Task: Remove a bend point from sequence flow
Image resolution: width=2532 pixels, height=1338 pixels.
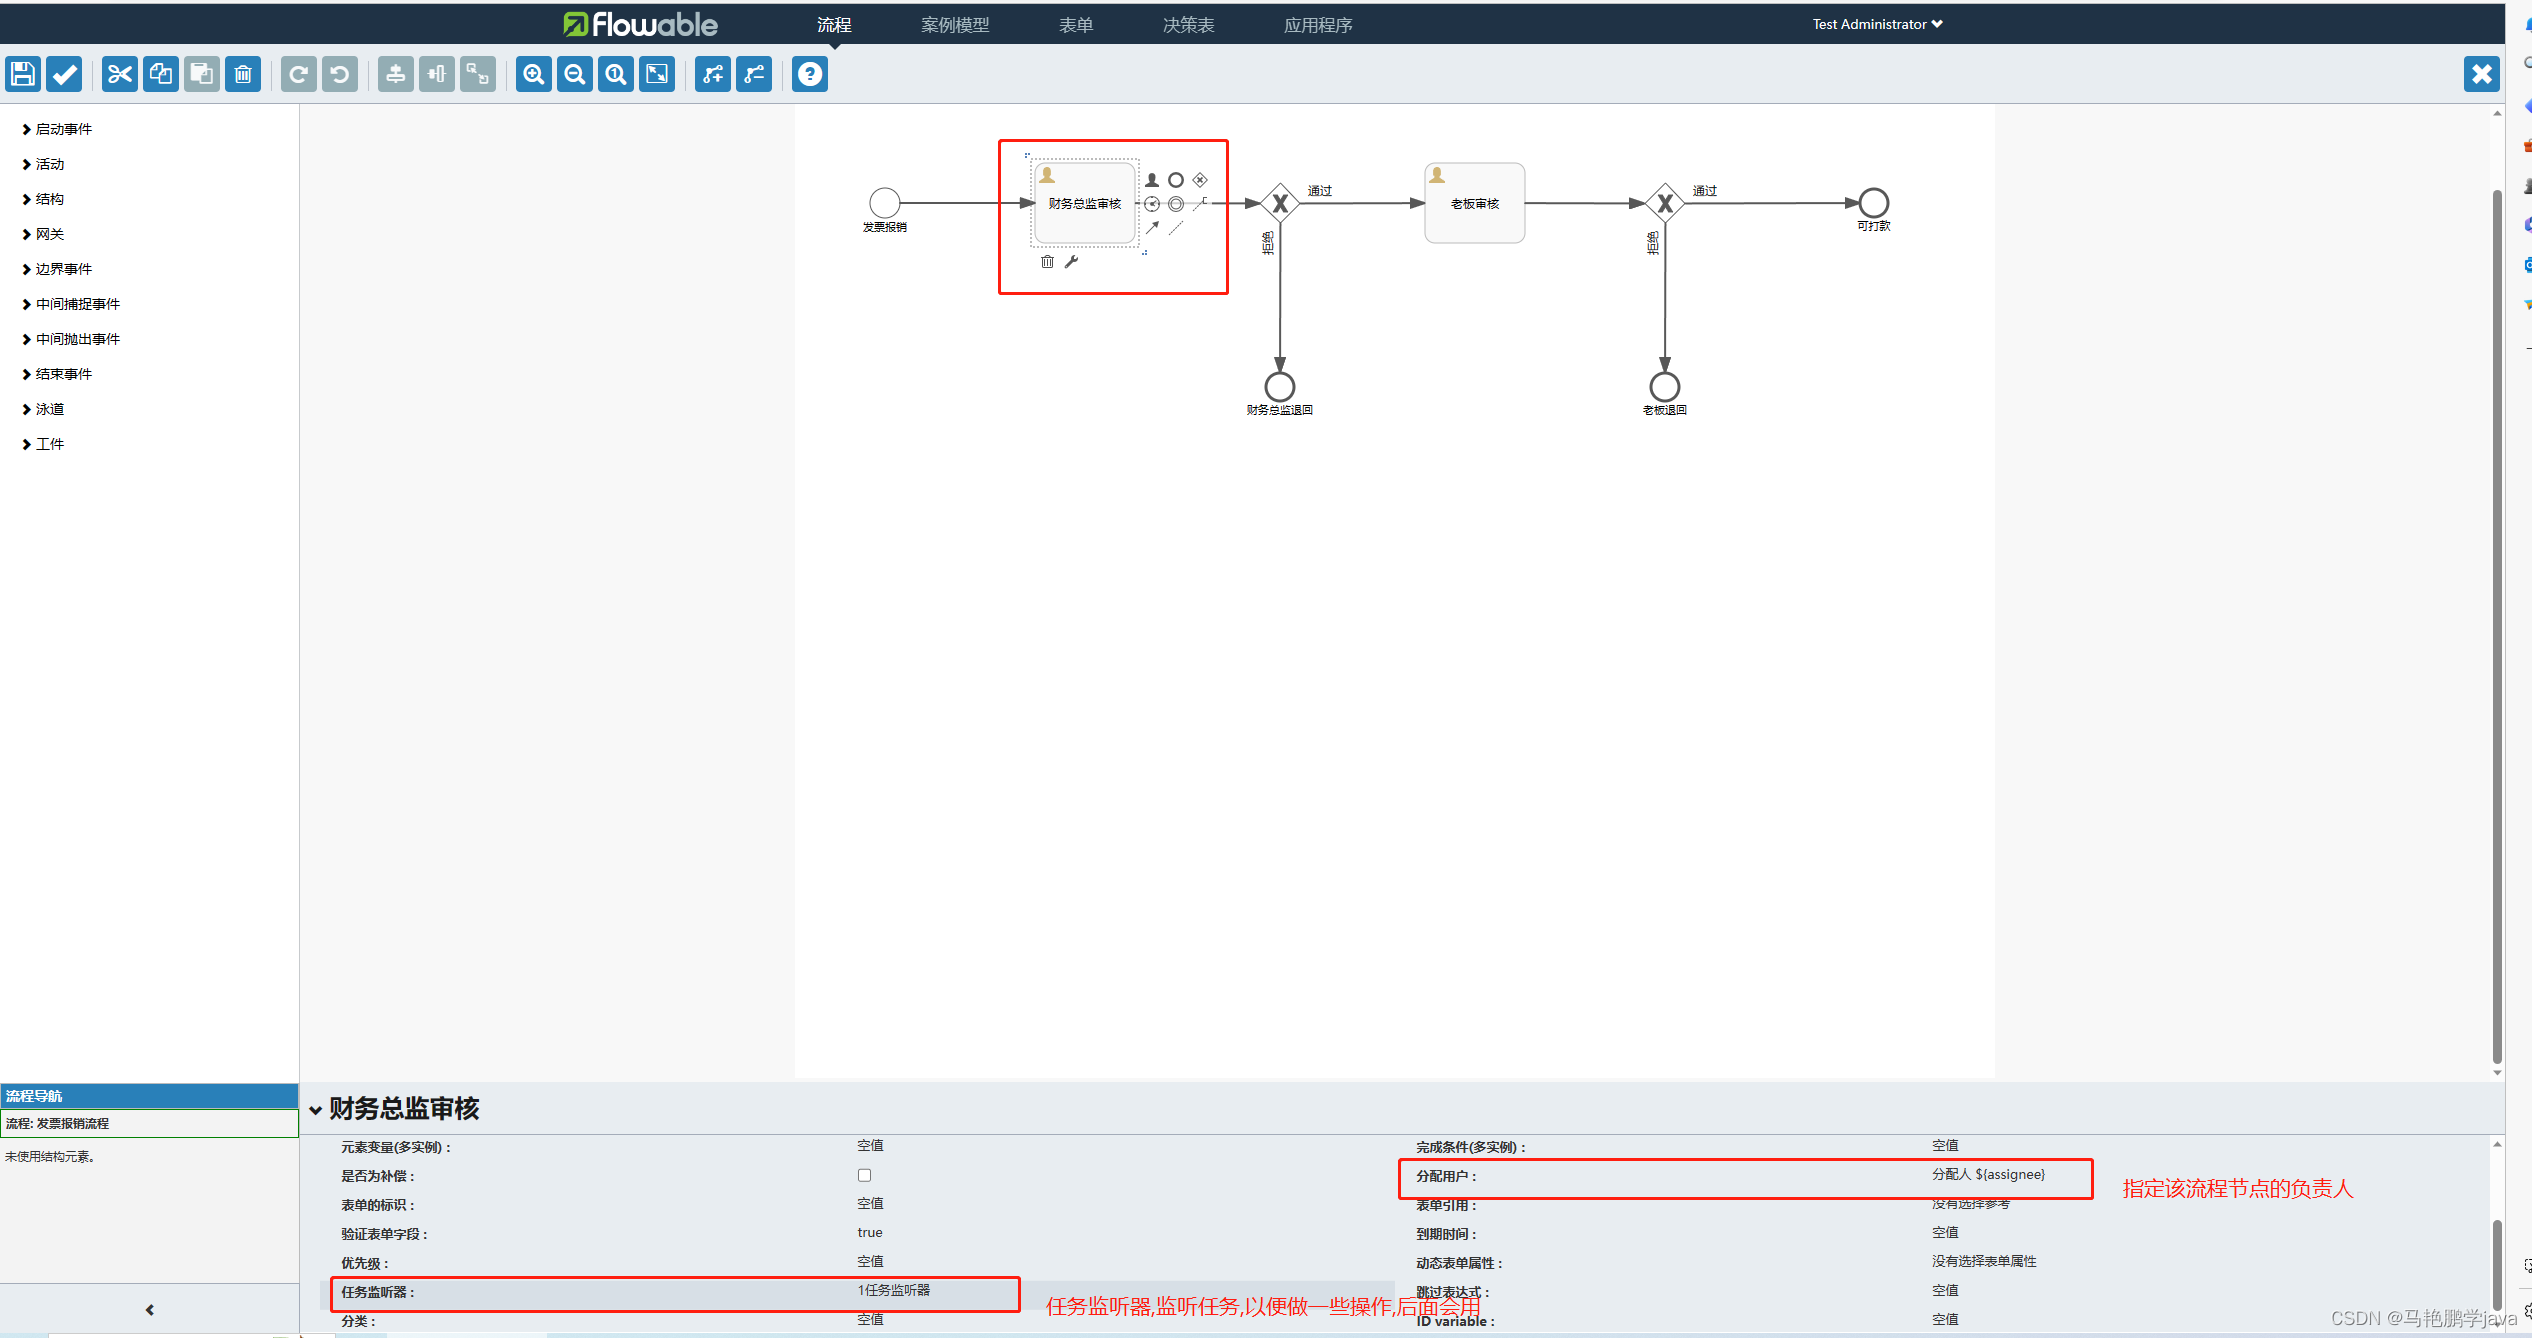Action: click(x=753, y=74)
